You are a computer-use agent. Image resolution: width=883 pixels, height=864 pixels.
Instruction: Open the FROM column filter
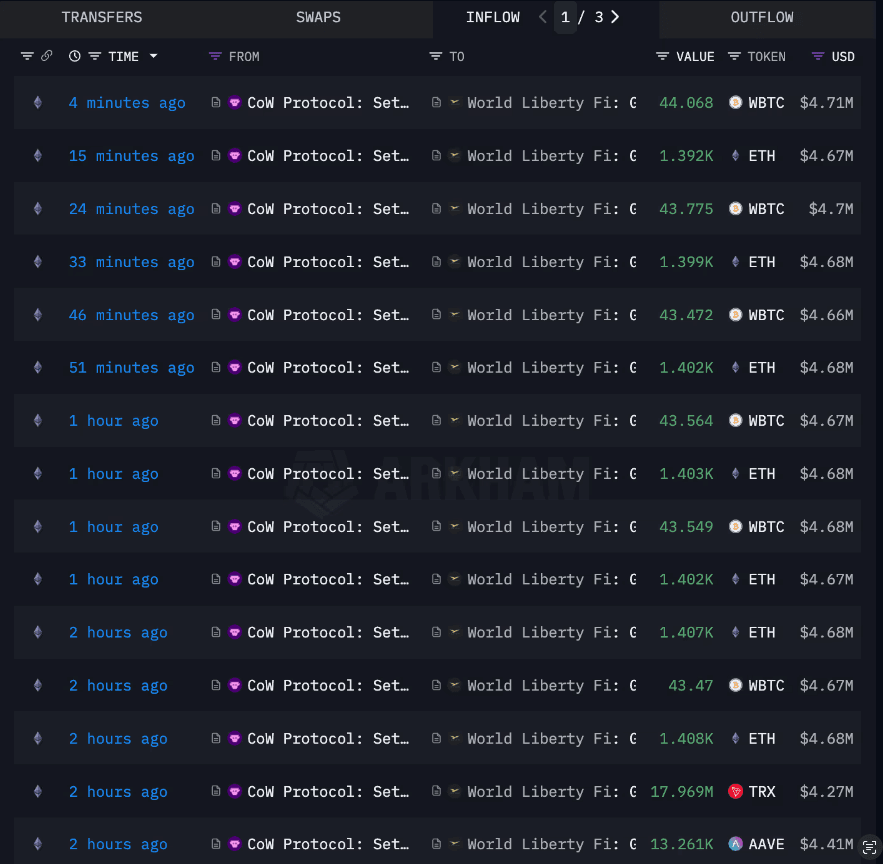[x=215, y=56]
